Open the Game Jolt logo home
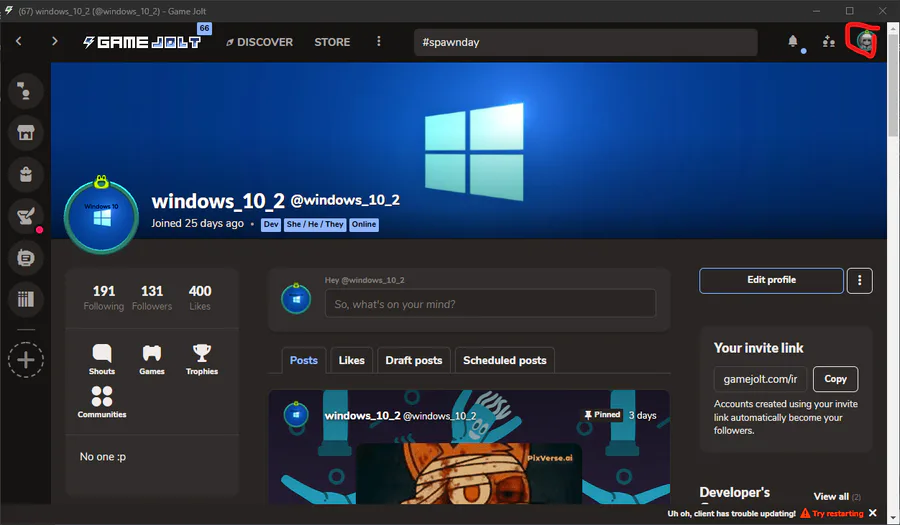The height and width of the screenshot is (525, 900). 142,42
